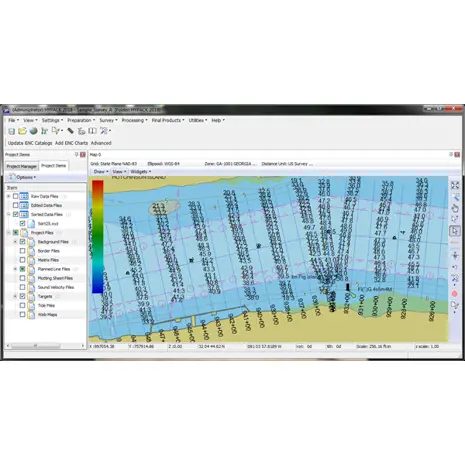Click the pin icon of Map panel
This screenshot has height=465, width=465.
[x=451, y=154]
